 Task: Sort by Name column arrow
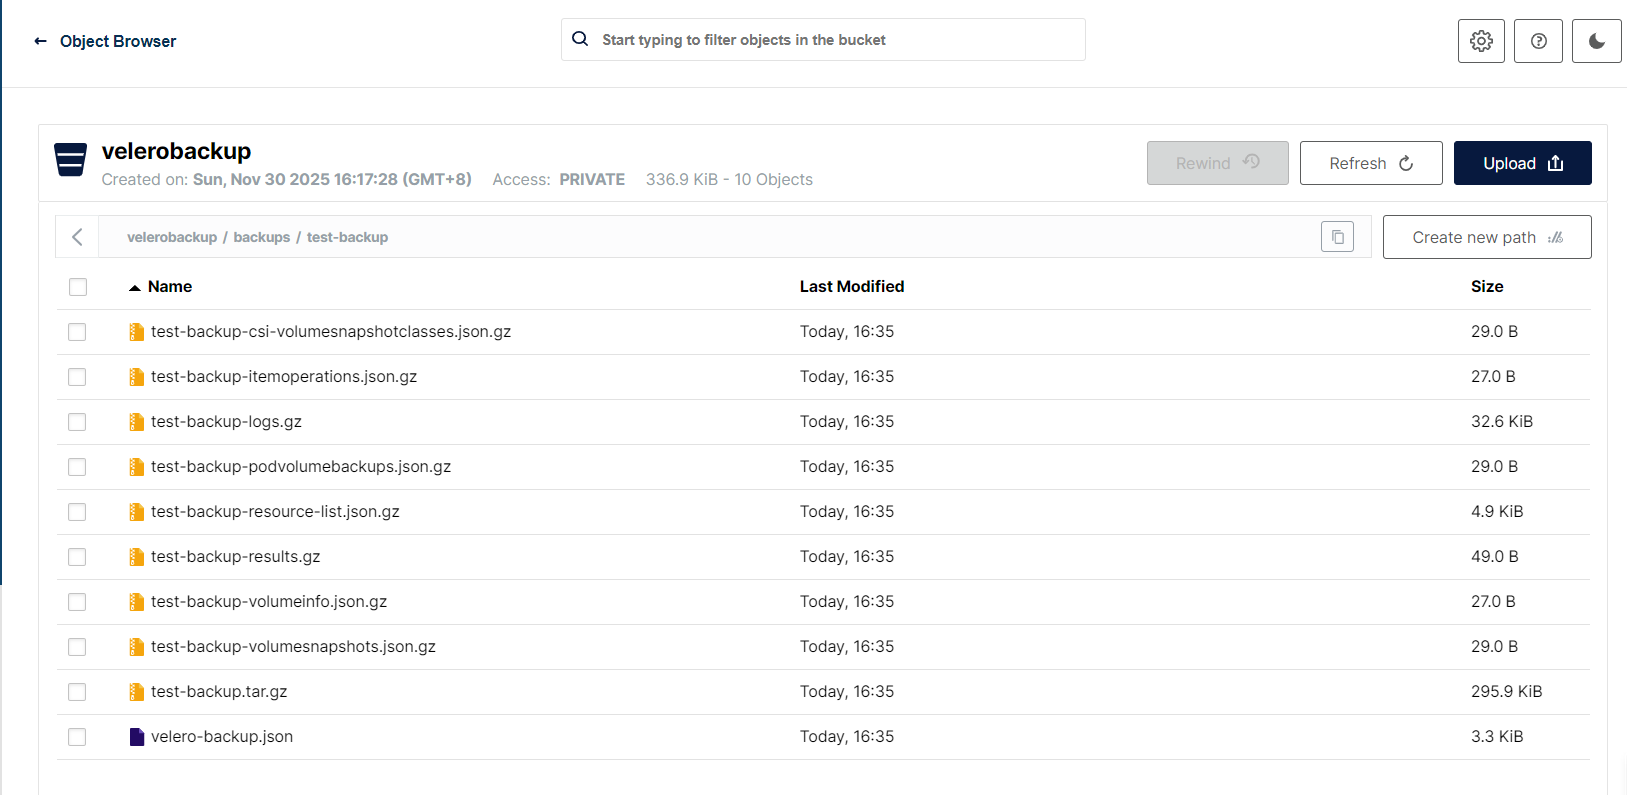135,287
